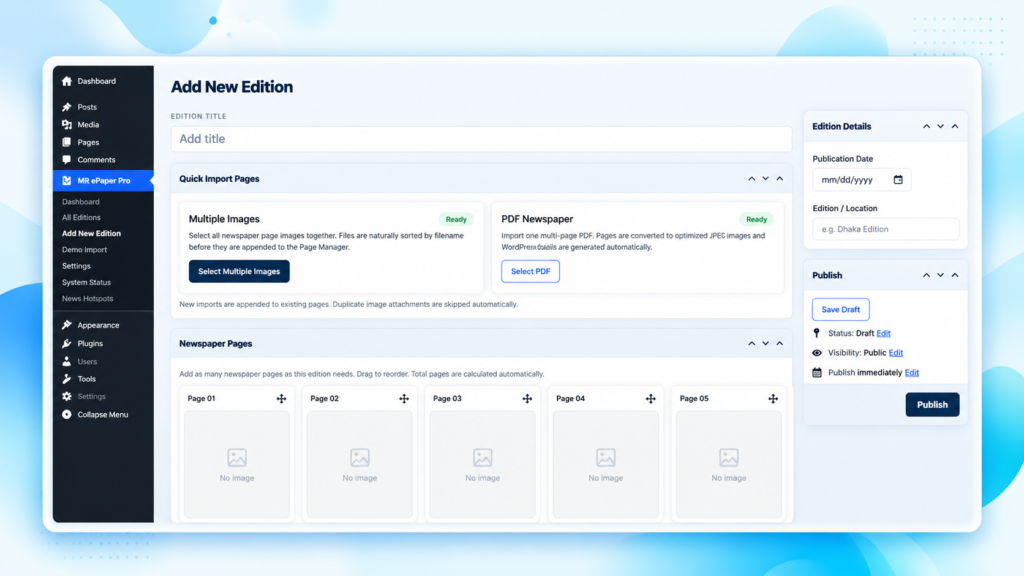Click the Plugins icon in sidebar
This screenshot has width=1024, height=576.
click(x=67, y=344)
